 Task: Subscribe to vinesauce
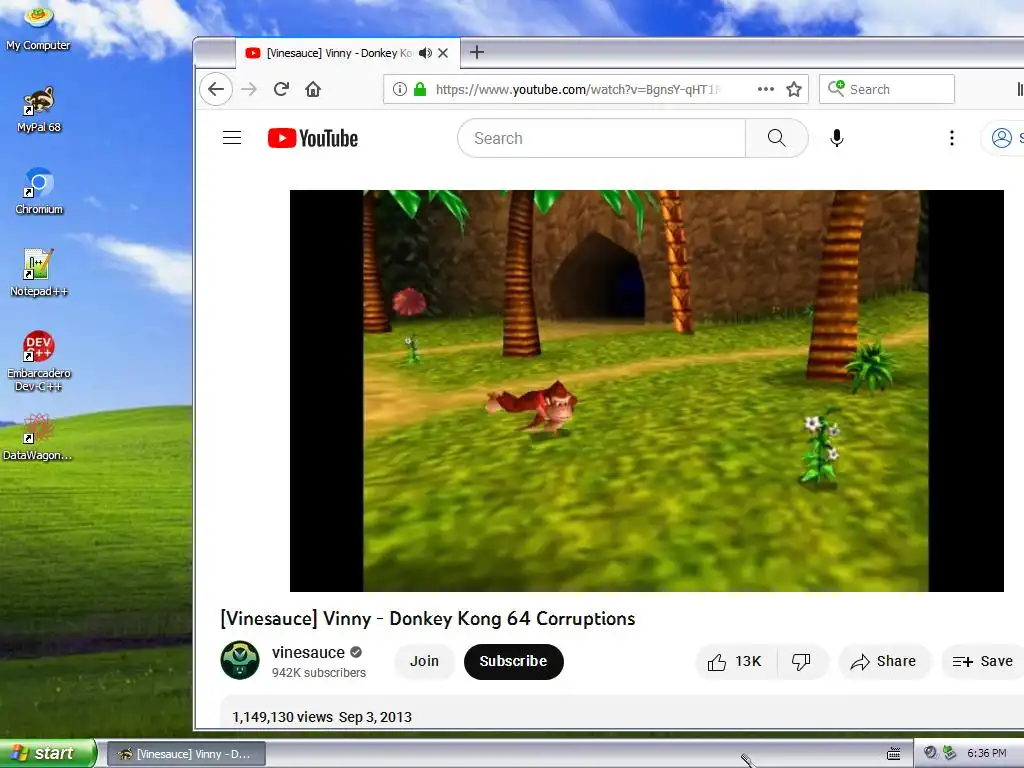(x=513, y=662)
